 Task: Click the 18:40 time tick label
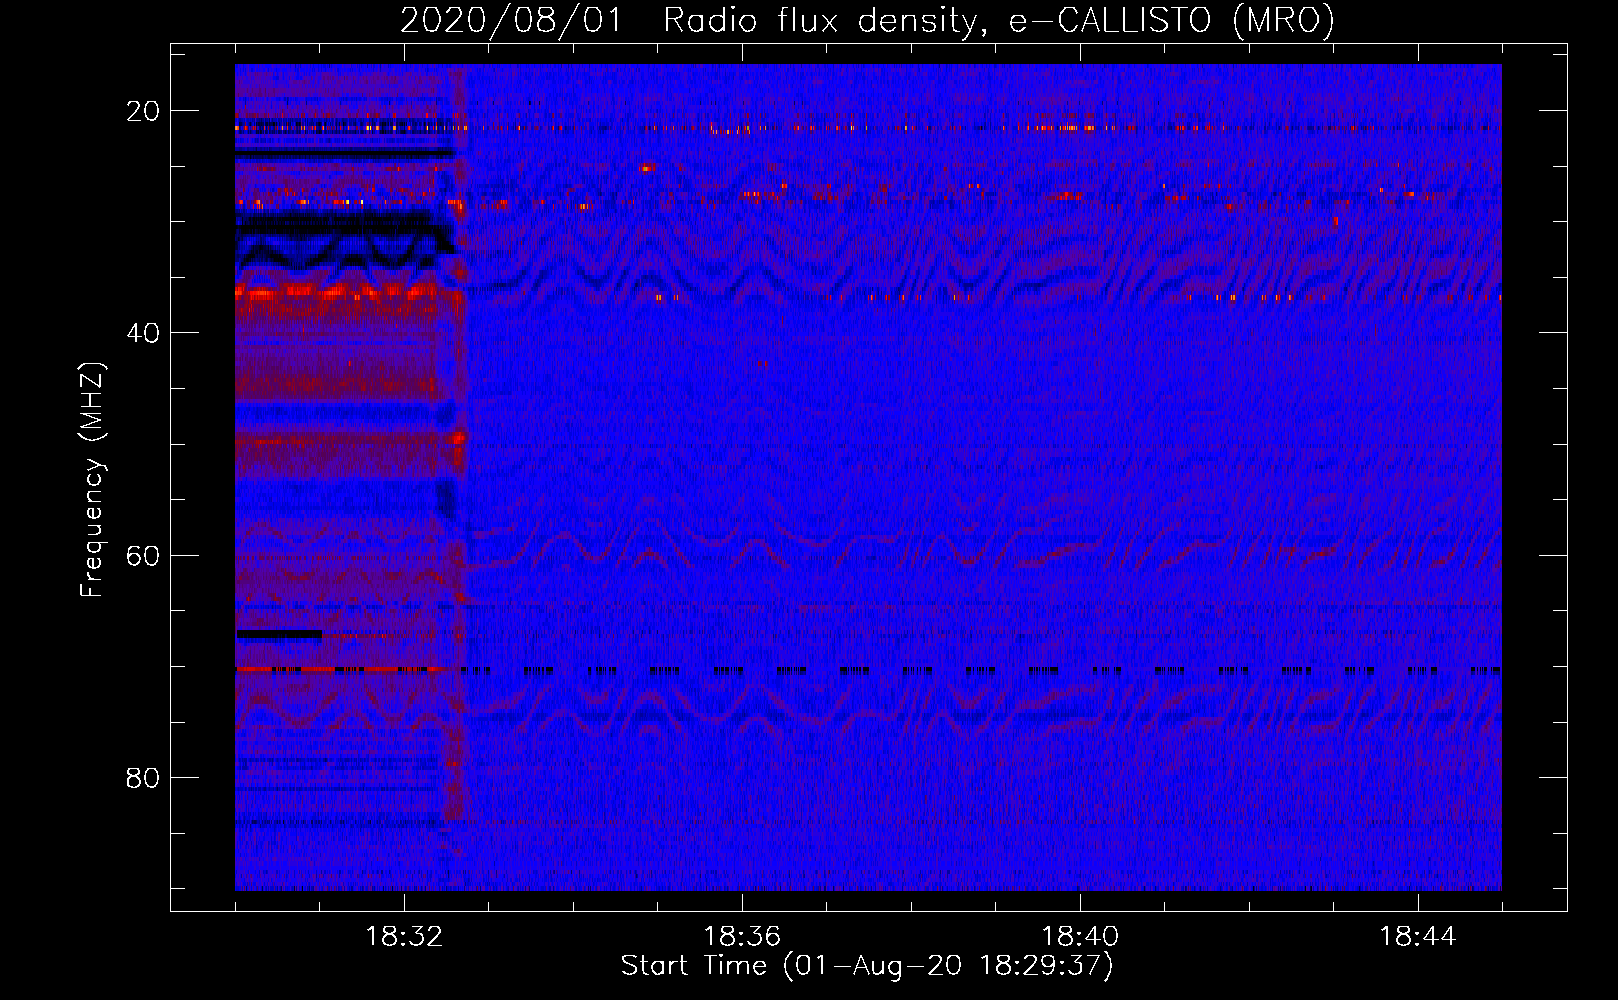click(x=1080, y=937)
